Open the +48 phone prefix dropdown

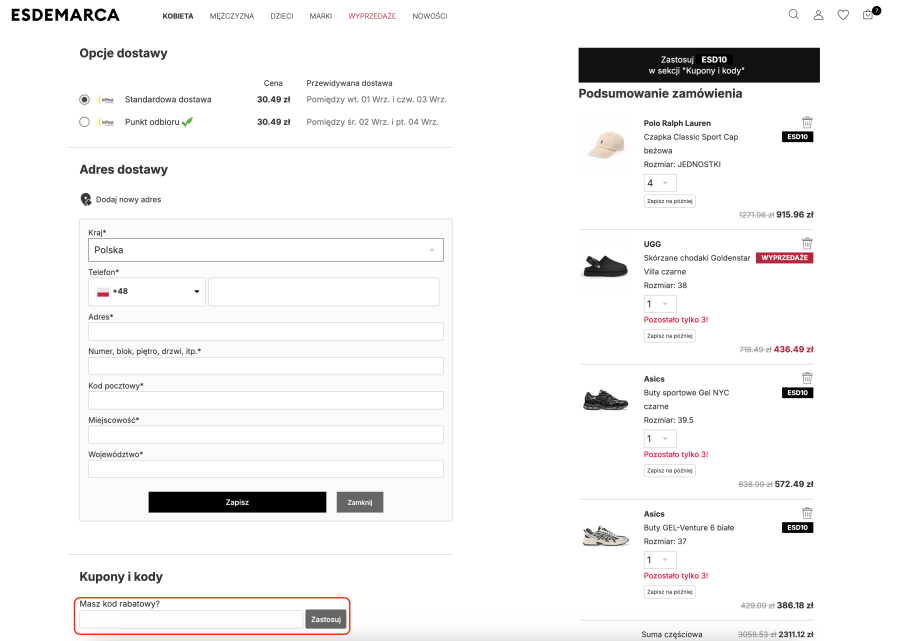coord(147,292)
